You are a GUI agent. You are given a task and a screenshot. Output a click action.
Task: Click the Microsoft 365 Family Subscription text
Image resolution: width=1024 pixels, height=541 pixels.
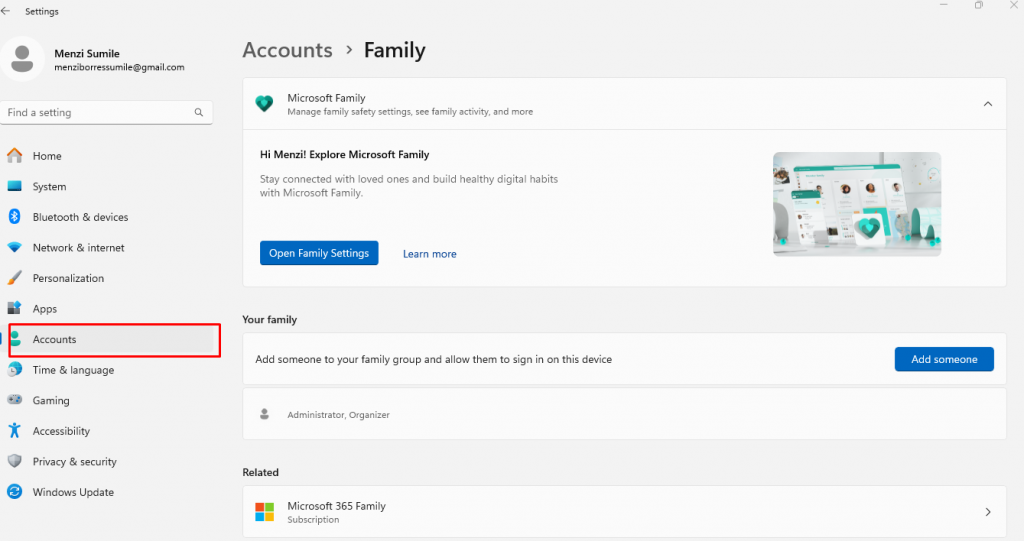click(336, 512)
